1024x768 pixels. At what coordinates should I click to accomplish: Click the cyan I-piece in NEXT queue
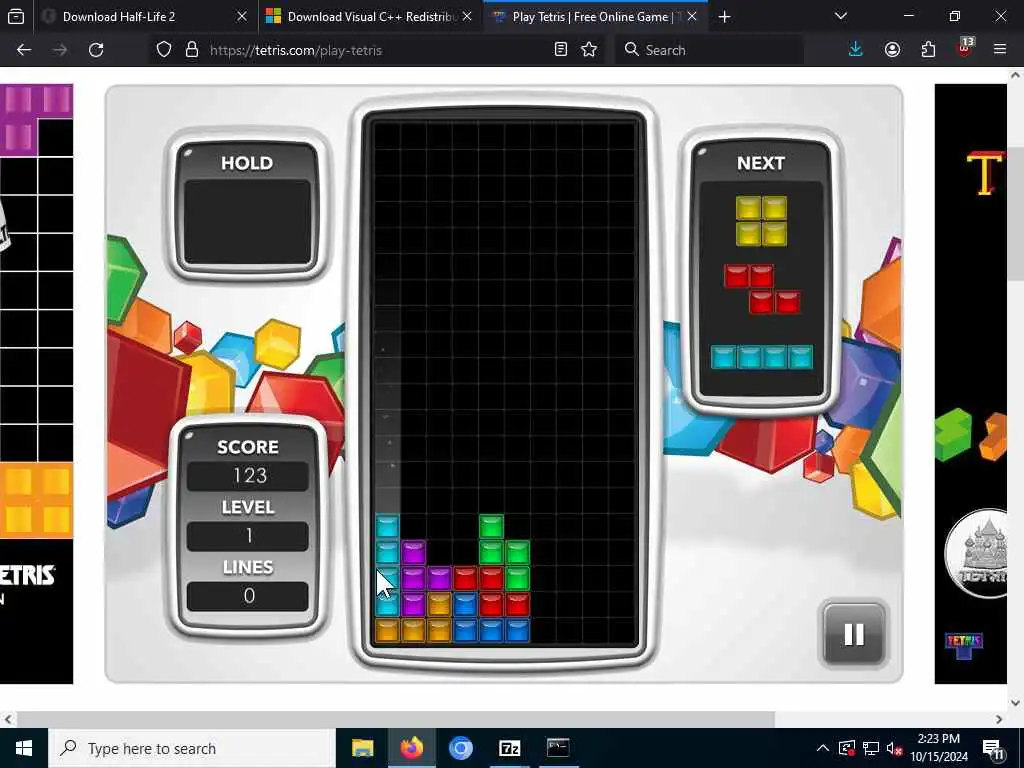pos(761,357)
